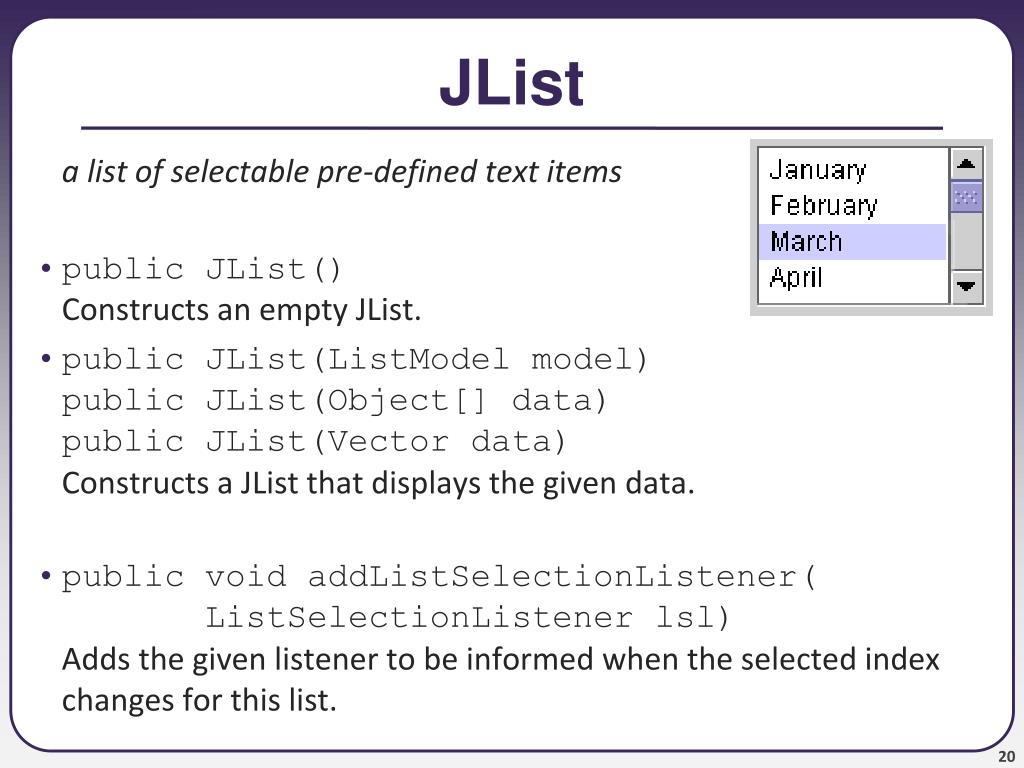Click the list scrollbar thumb

pyautogui.click(x=967, y=197)
